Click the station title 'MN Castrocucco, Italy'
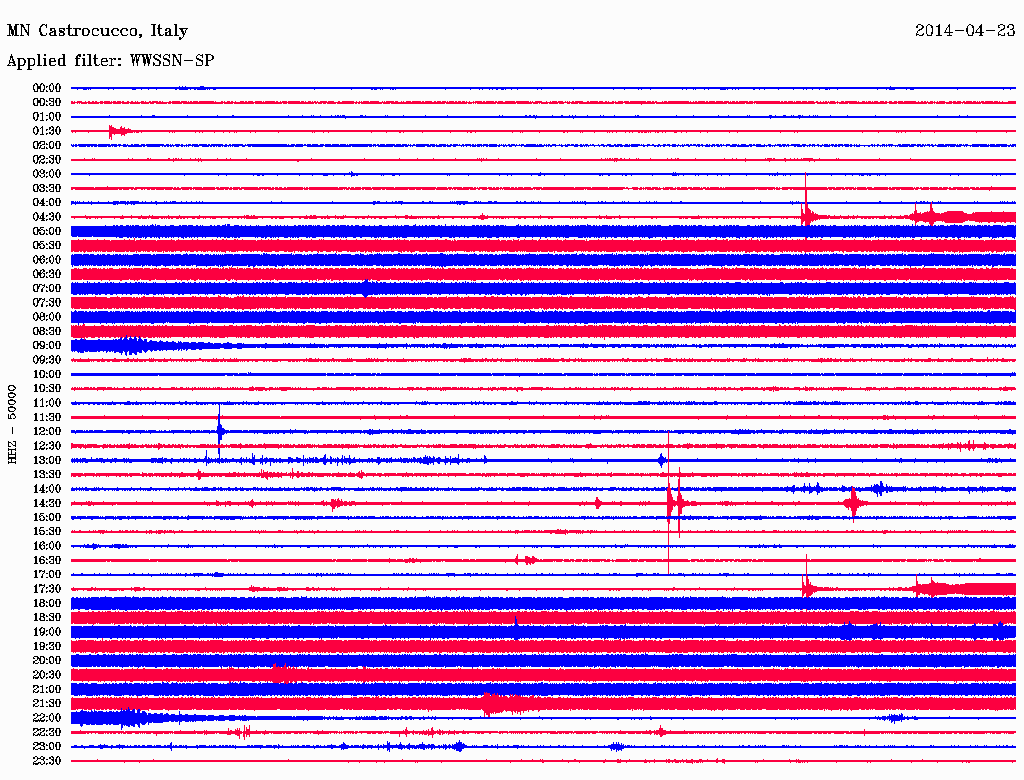Screen dimensions: 1024x780 [x=97, y=31]
